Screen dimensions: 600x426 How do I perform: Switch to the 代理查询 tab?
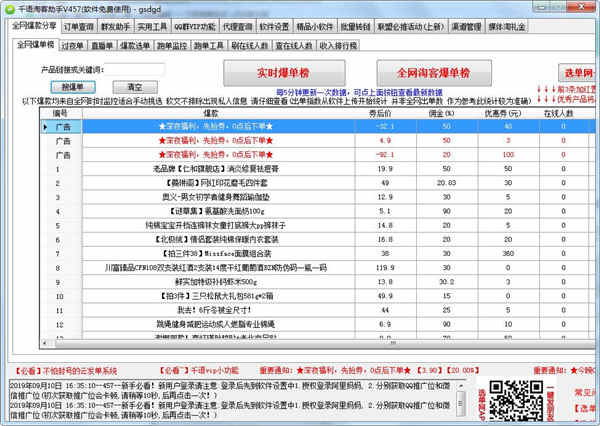point(237,27)
